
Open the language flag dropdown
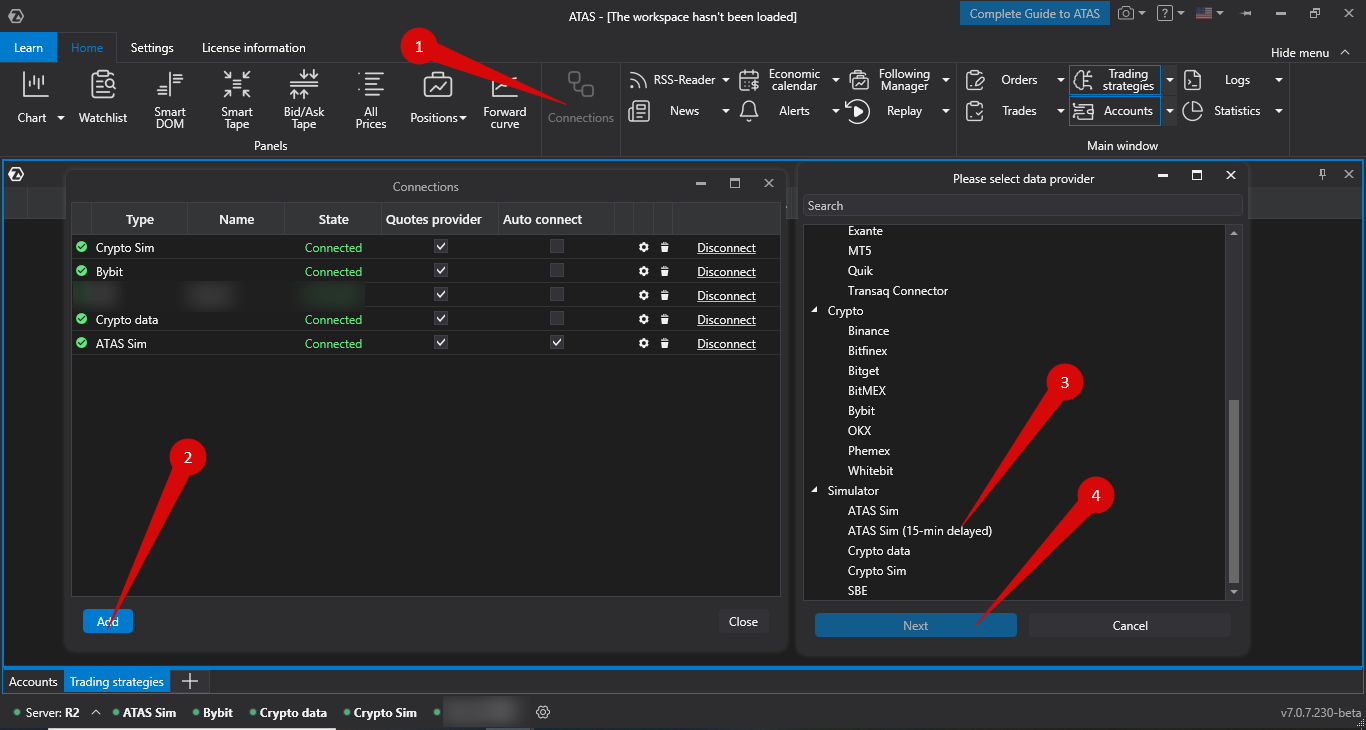click(1210, 13)
